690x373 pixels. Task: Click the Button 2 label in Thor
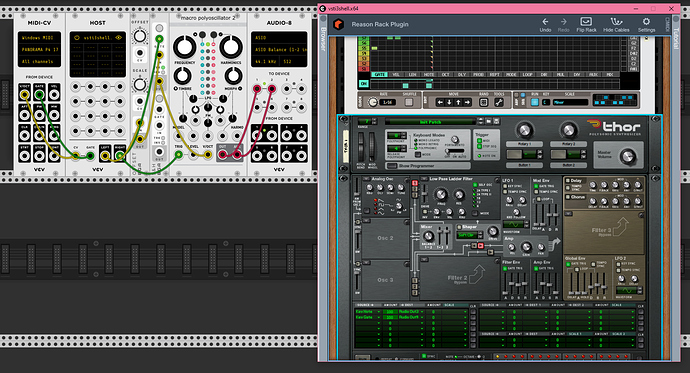tap(568, 165)
